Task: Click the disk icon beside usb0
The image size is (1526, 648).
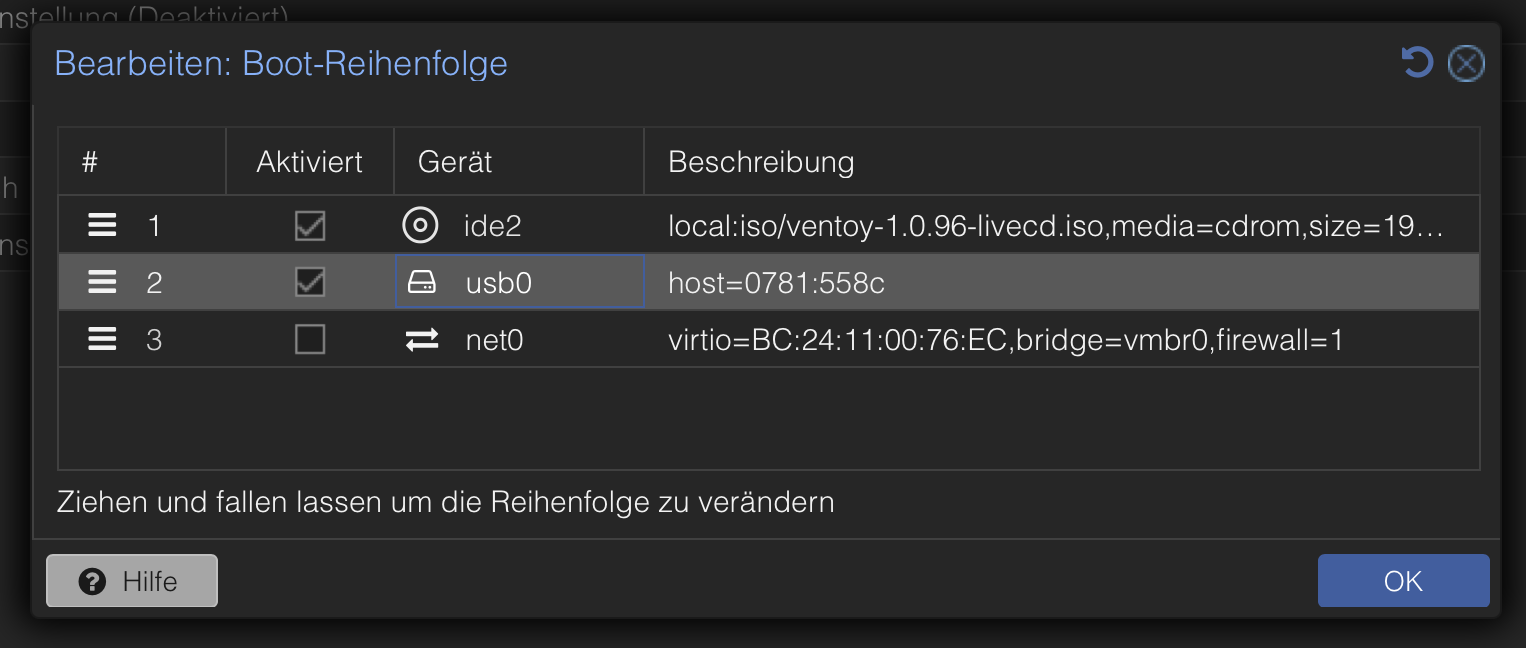Action: coord(422,284)
